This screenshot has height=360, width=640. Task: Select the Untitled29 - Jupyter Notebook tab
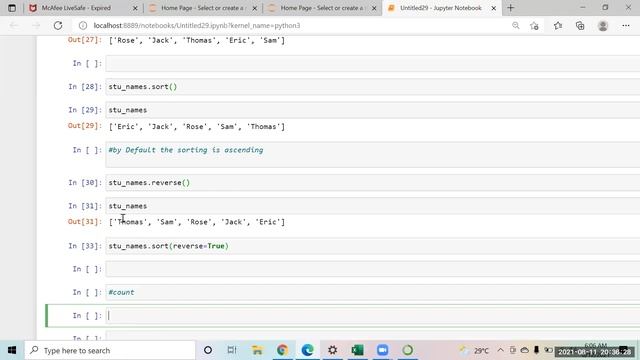pyautogui.click(x=442, y=8)
